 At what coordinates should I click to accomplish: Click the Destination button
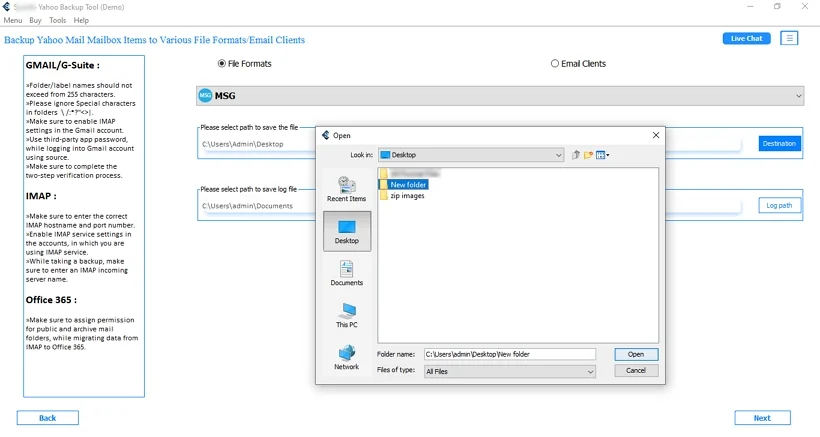[x=779, y=143]
